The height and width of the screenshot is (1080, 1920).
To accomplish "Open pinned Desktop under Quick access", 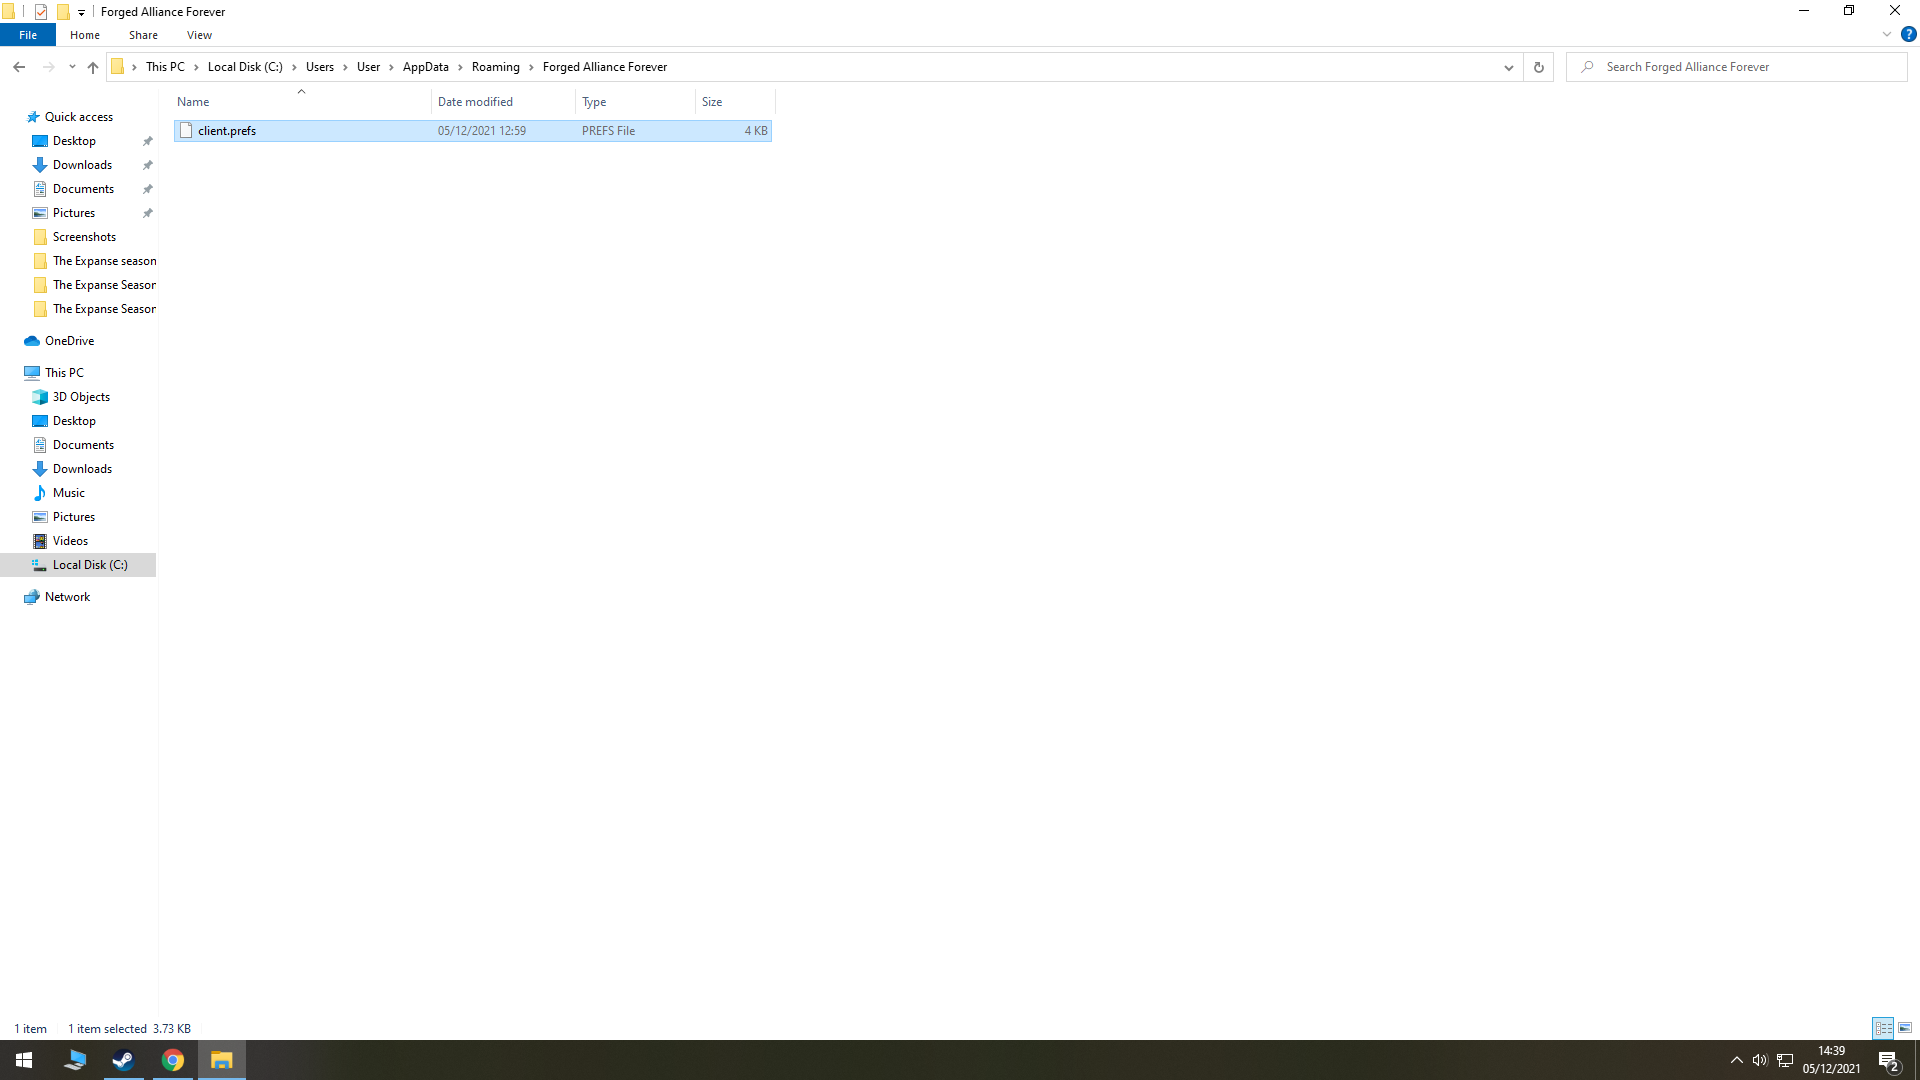I will click(x=75, y=141).
